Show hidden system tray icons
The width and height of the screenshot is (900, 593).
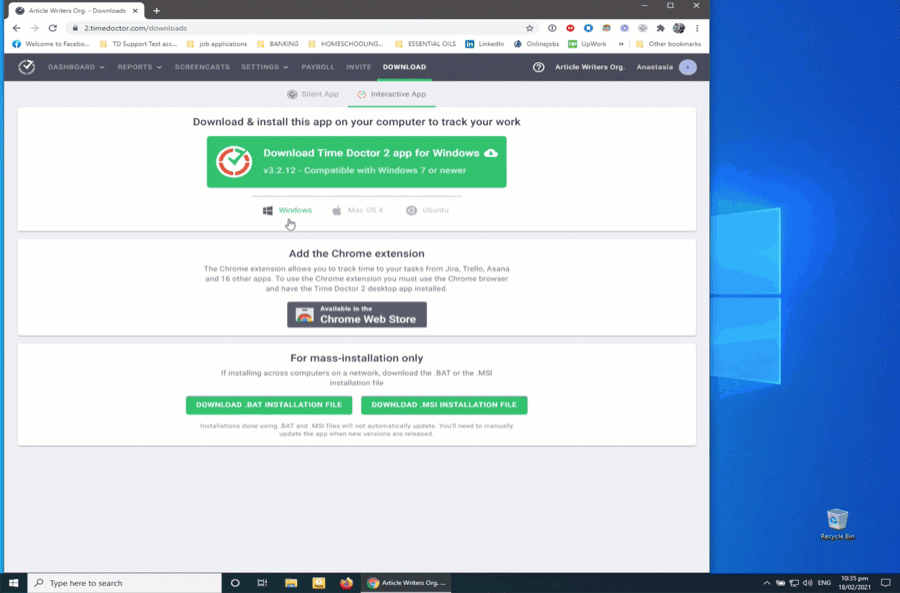point(767,583)
